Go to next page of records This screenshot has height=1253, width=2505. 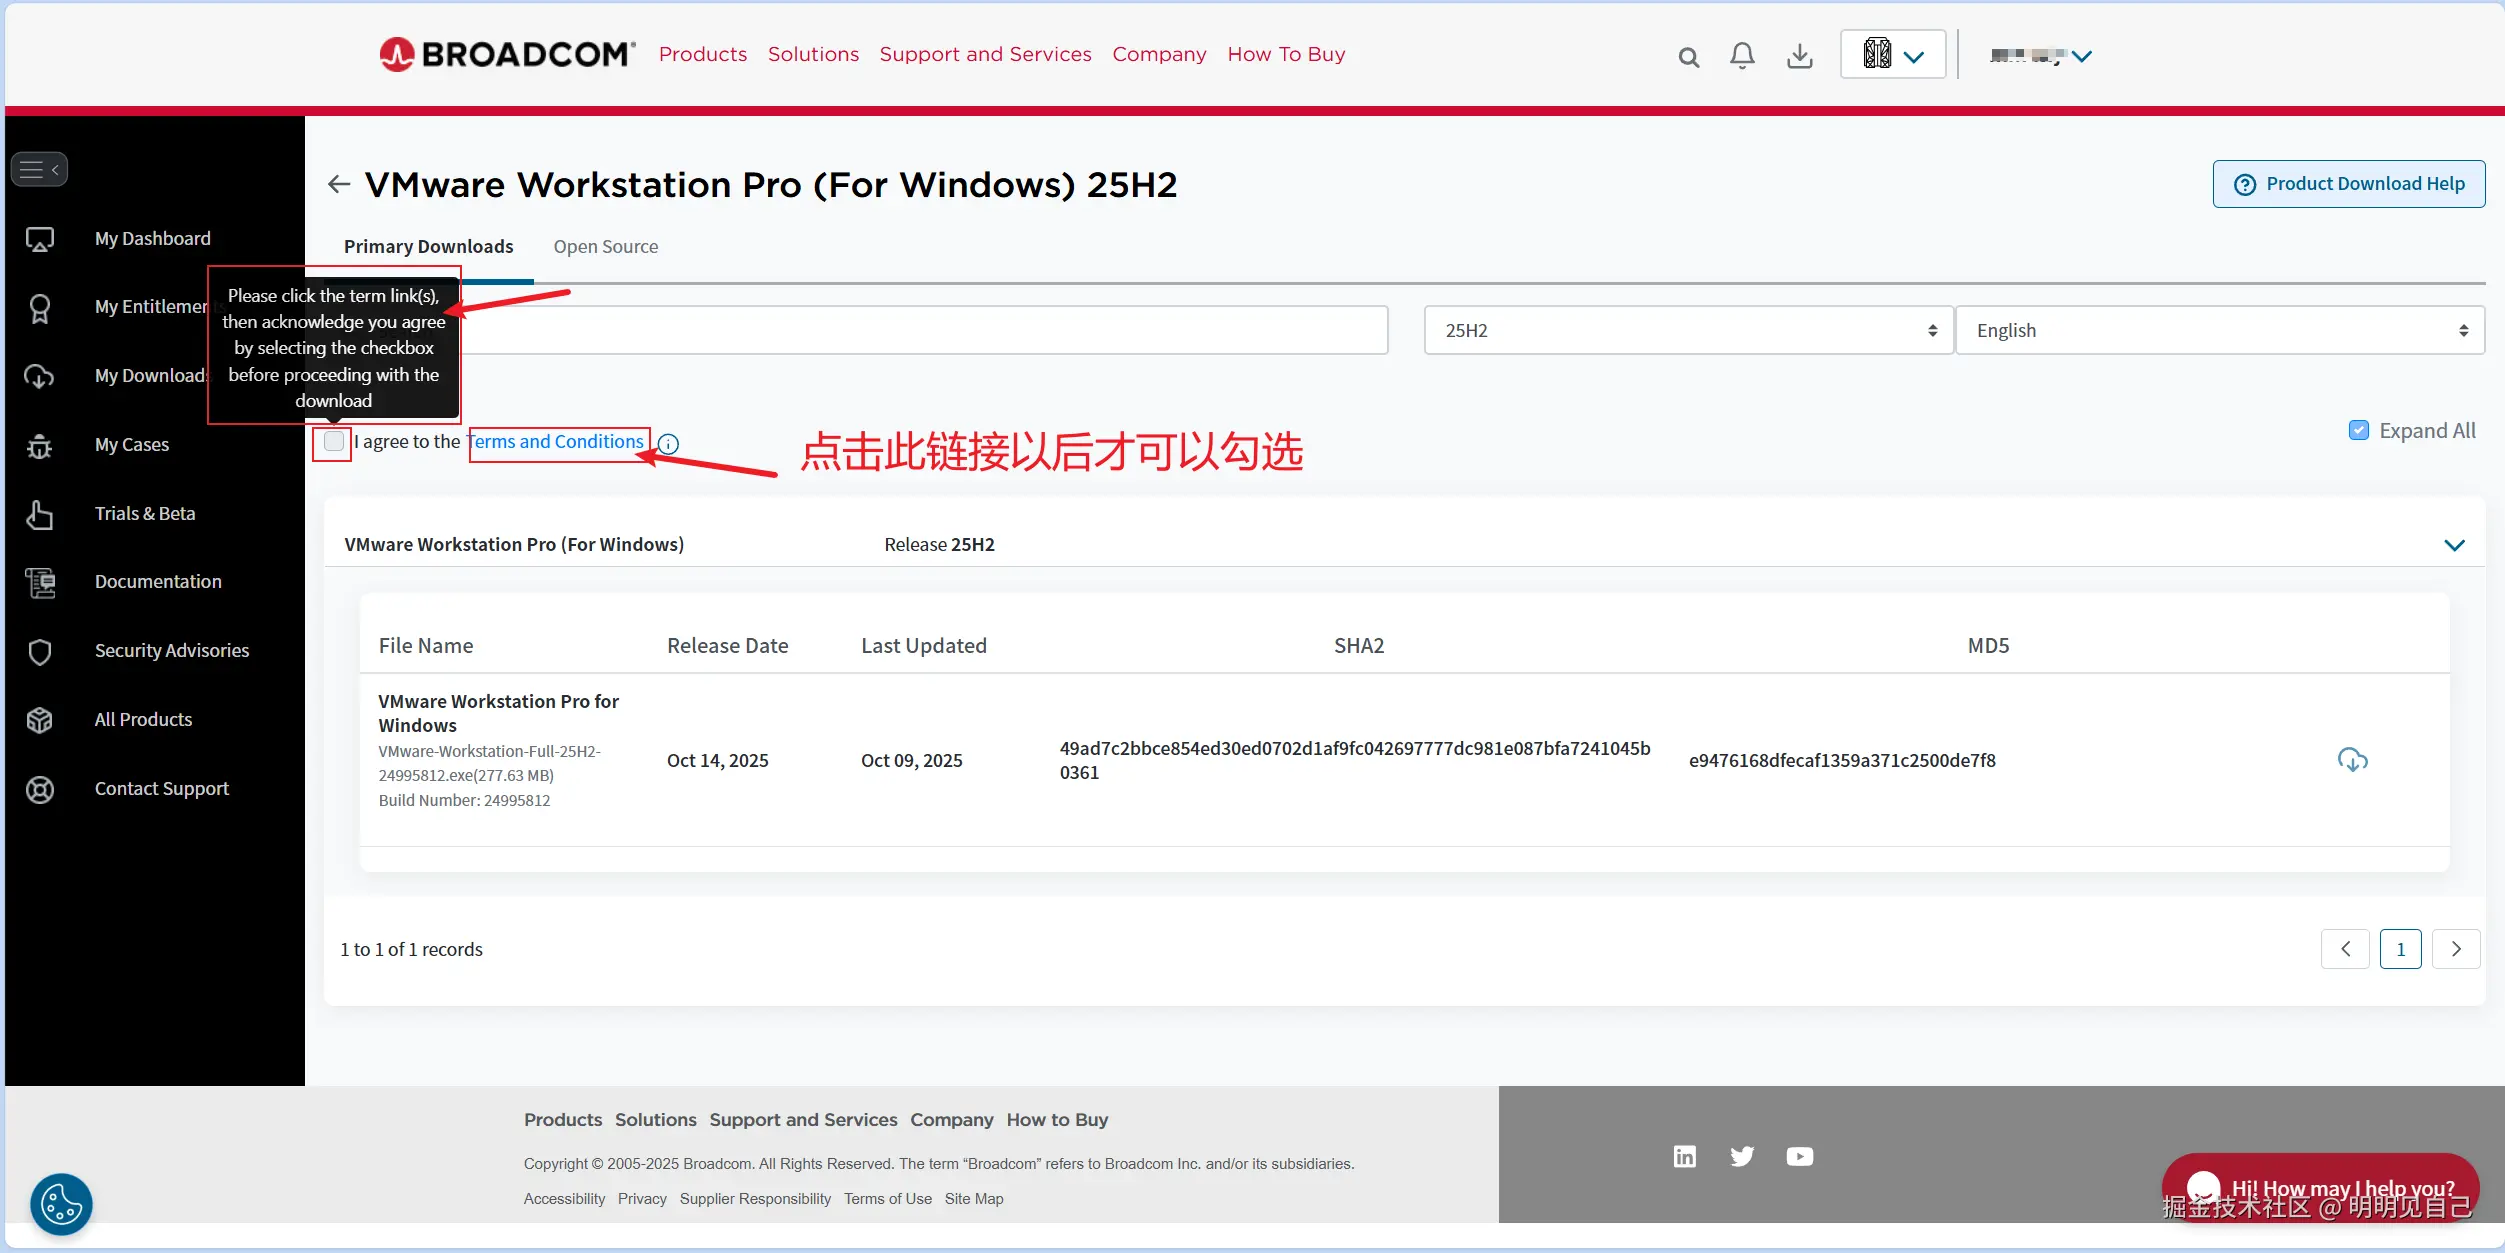(2455, 949)
